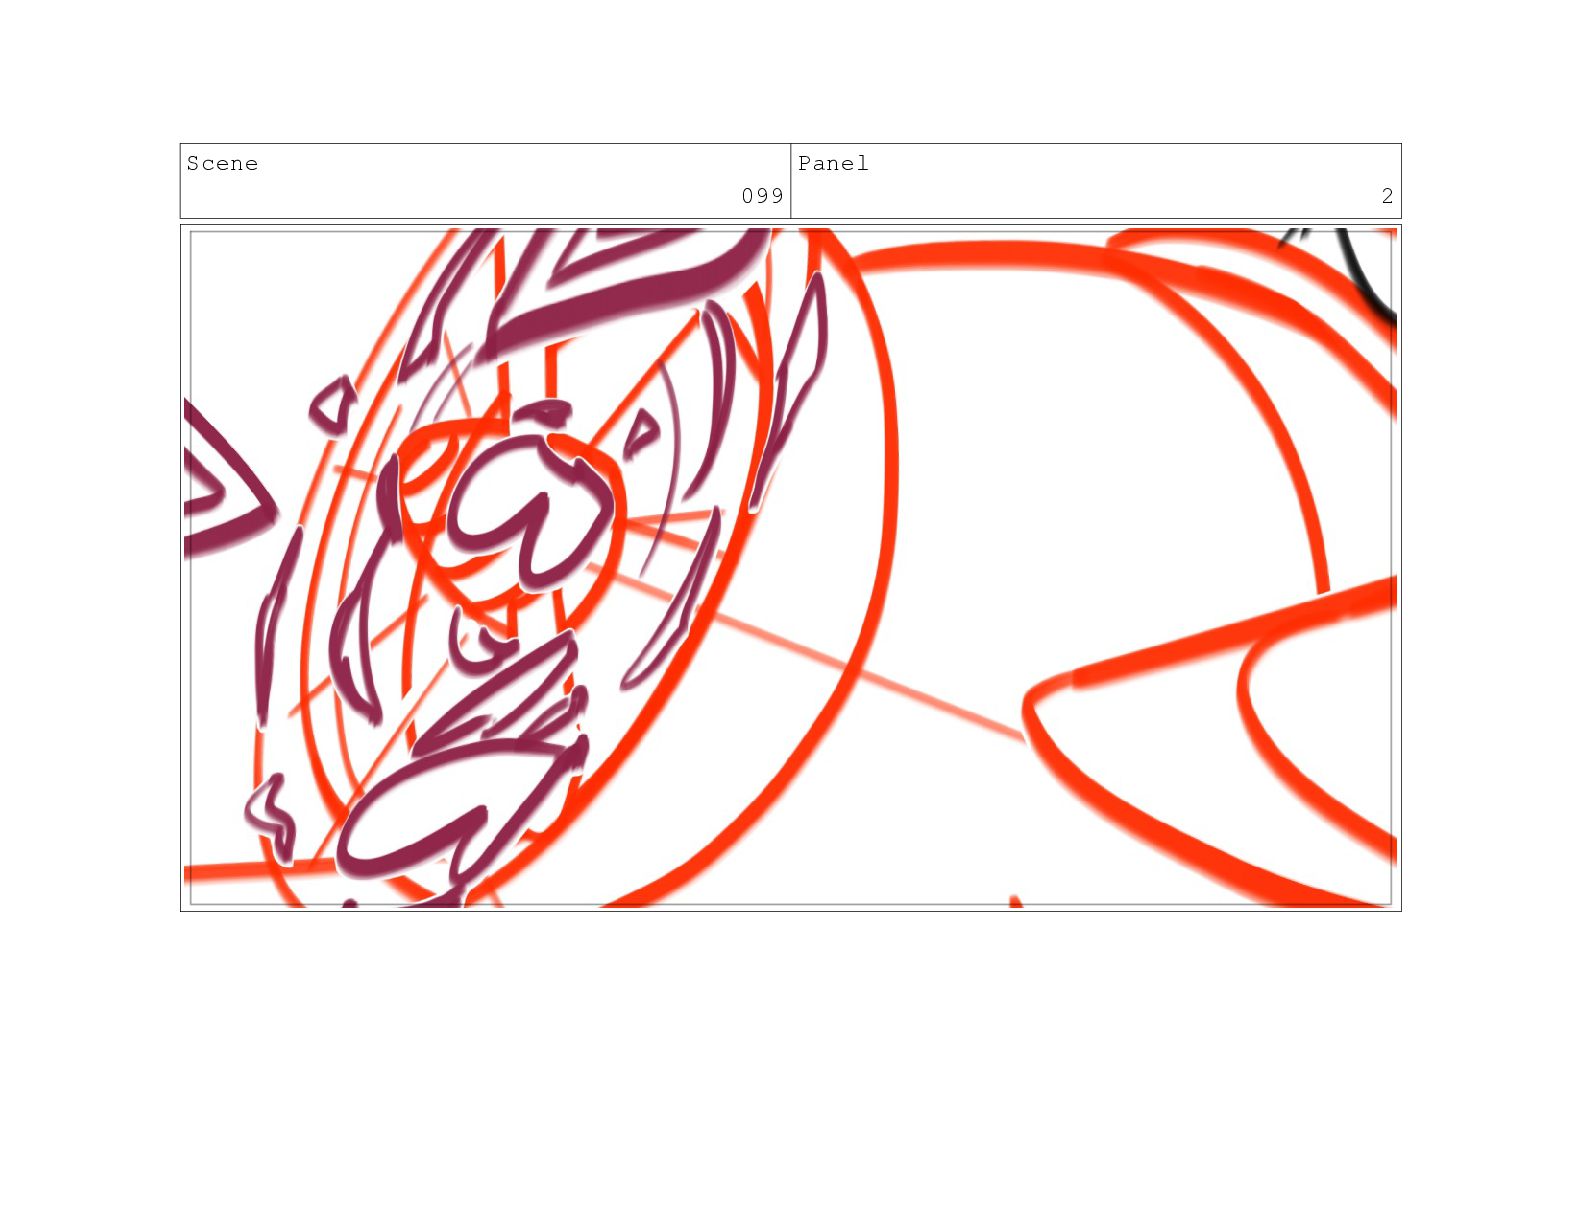
Task: Click the small red dot at bottom edge
Action: (1015, 902)
